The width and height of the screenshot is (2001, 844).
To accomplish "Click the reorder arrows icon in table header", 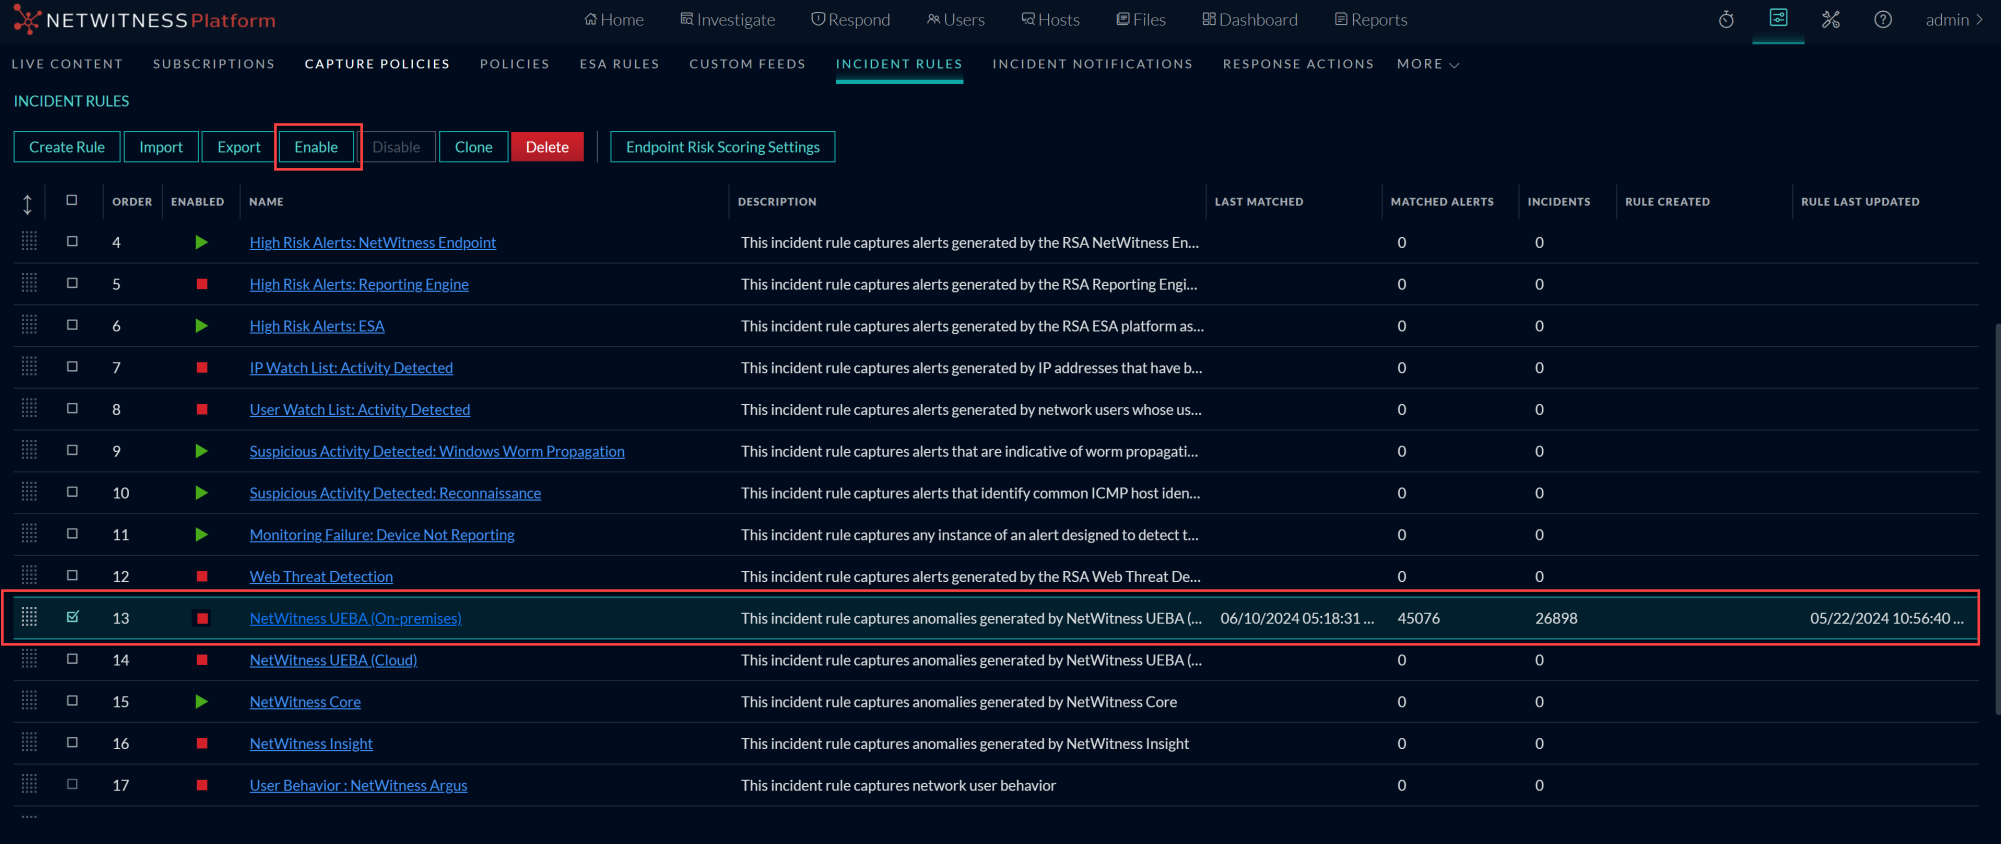I will click(x=27, y=204).
